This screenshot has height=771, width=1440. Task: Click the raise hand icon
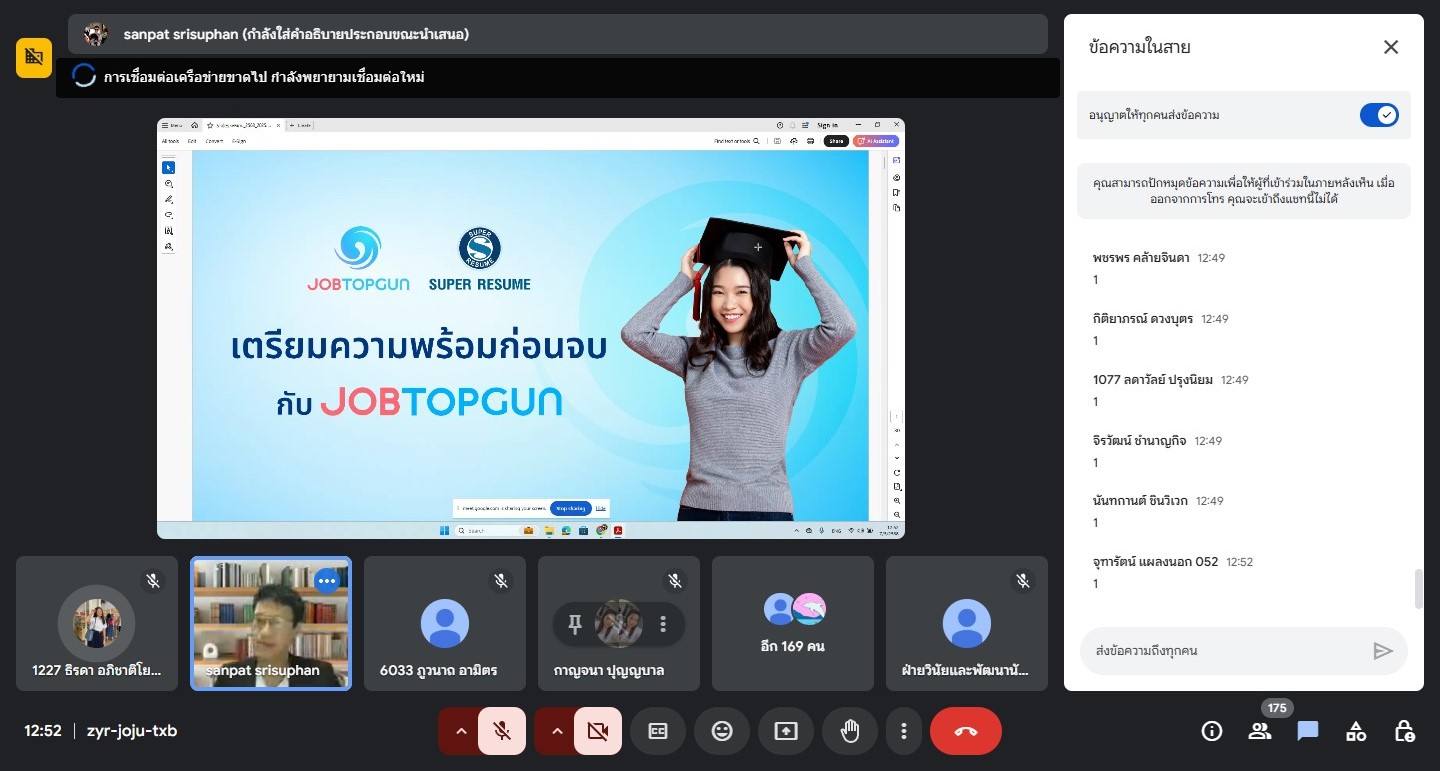pyautogui.click(x=850, y=731)
